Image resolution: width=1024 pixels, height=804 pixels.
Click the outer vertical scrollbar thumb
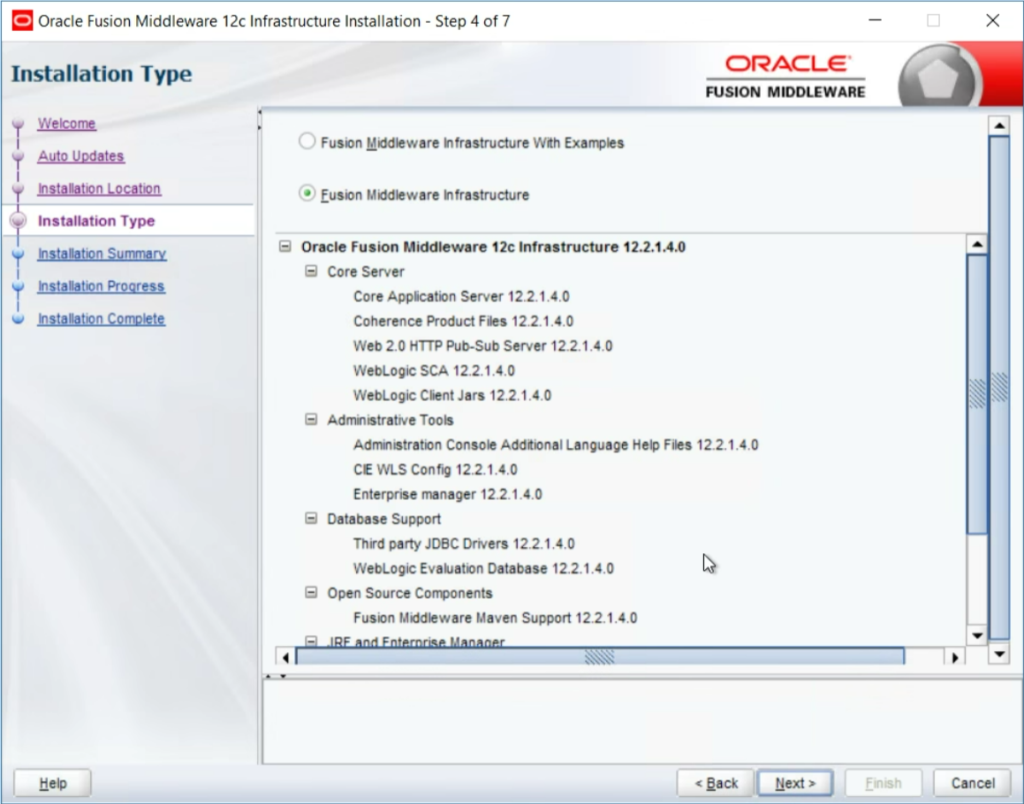coord(999,387)
